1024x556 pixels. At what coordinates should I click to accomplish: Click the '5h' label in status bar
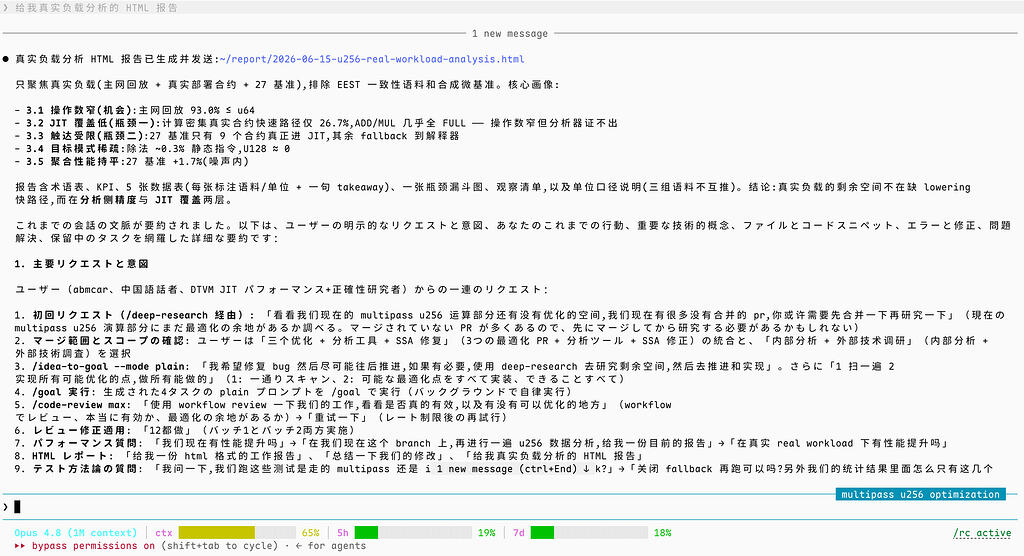[x=343, y=532]
